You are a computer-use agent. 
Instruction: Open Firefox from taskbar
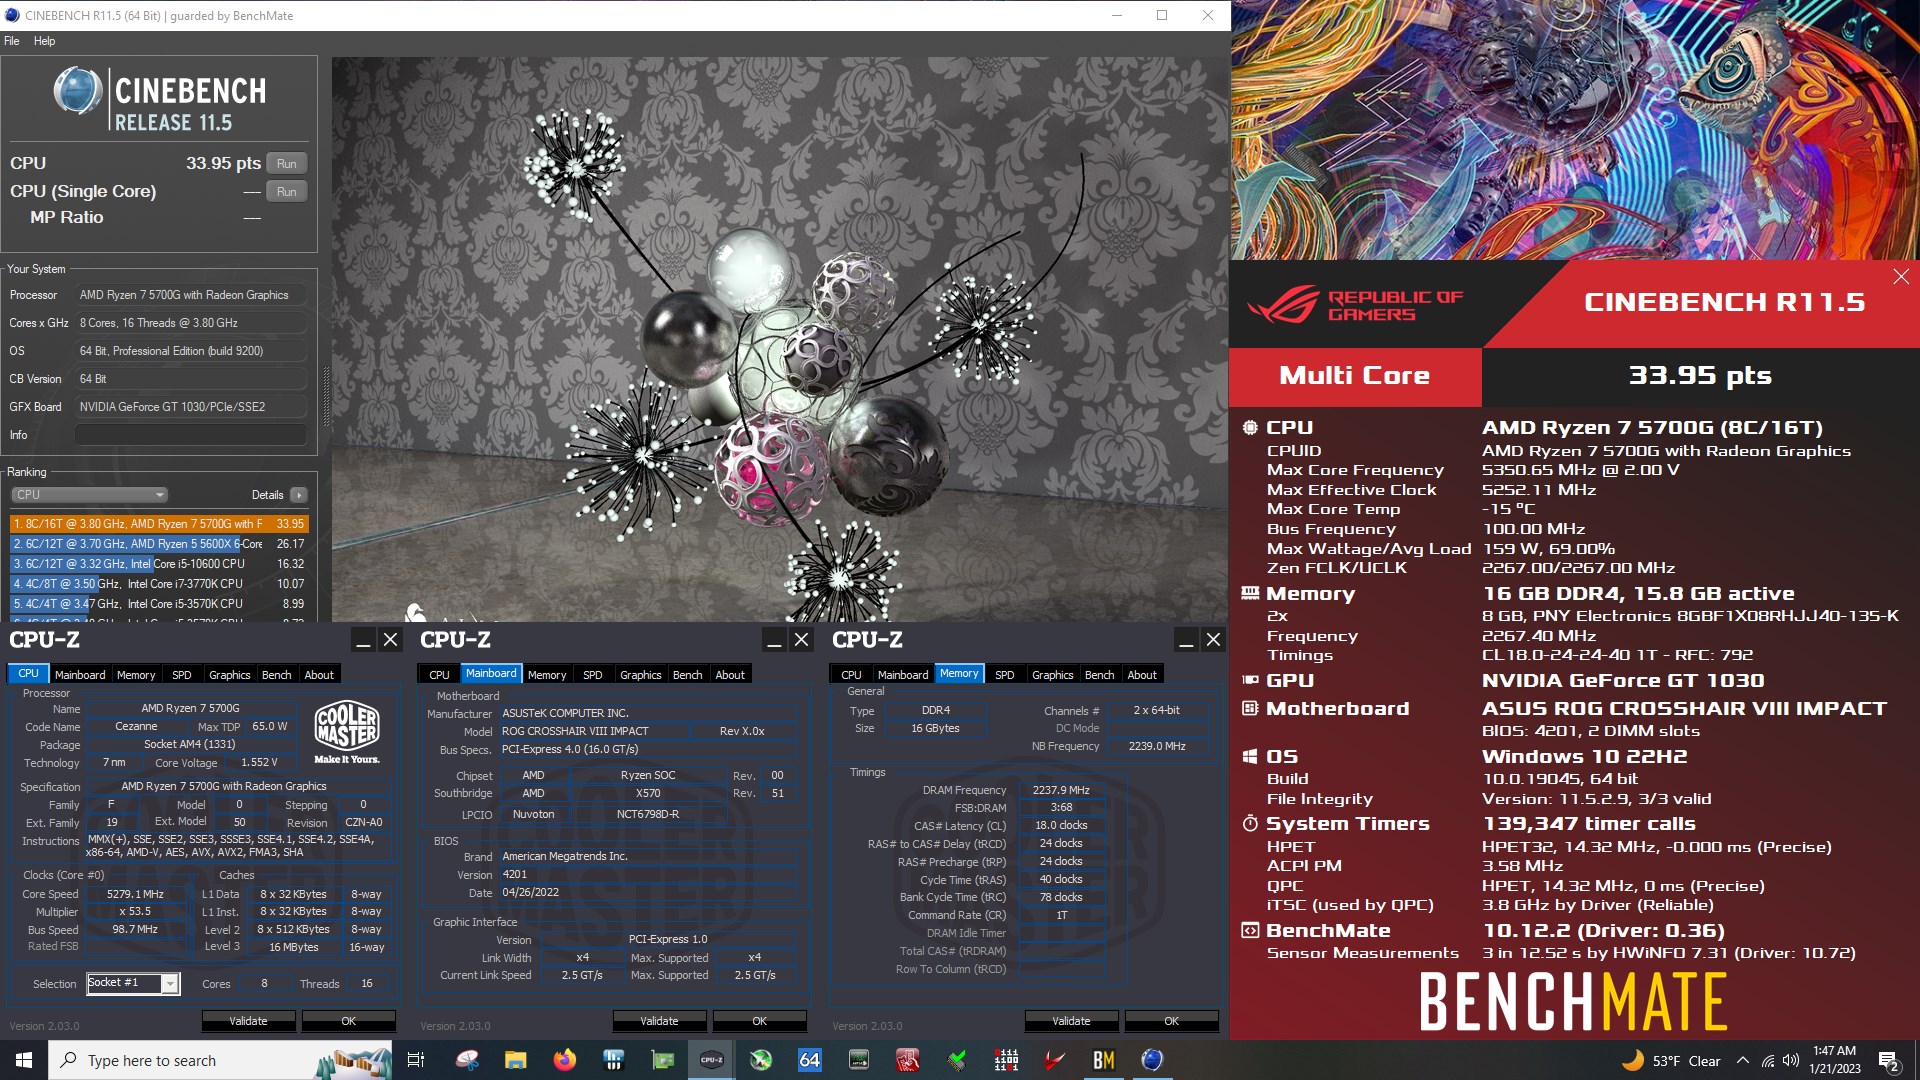tap(565, 1060)
